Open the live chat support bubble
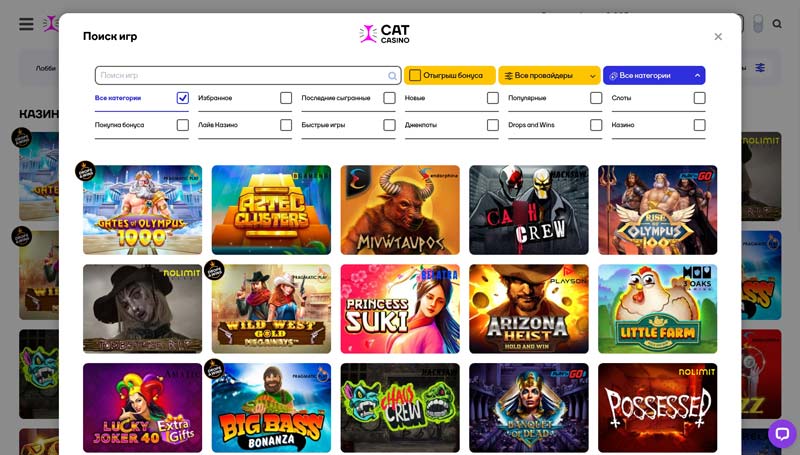This screenshot has width=800, height=455. coord(781,434)
